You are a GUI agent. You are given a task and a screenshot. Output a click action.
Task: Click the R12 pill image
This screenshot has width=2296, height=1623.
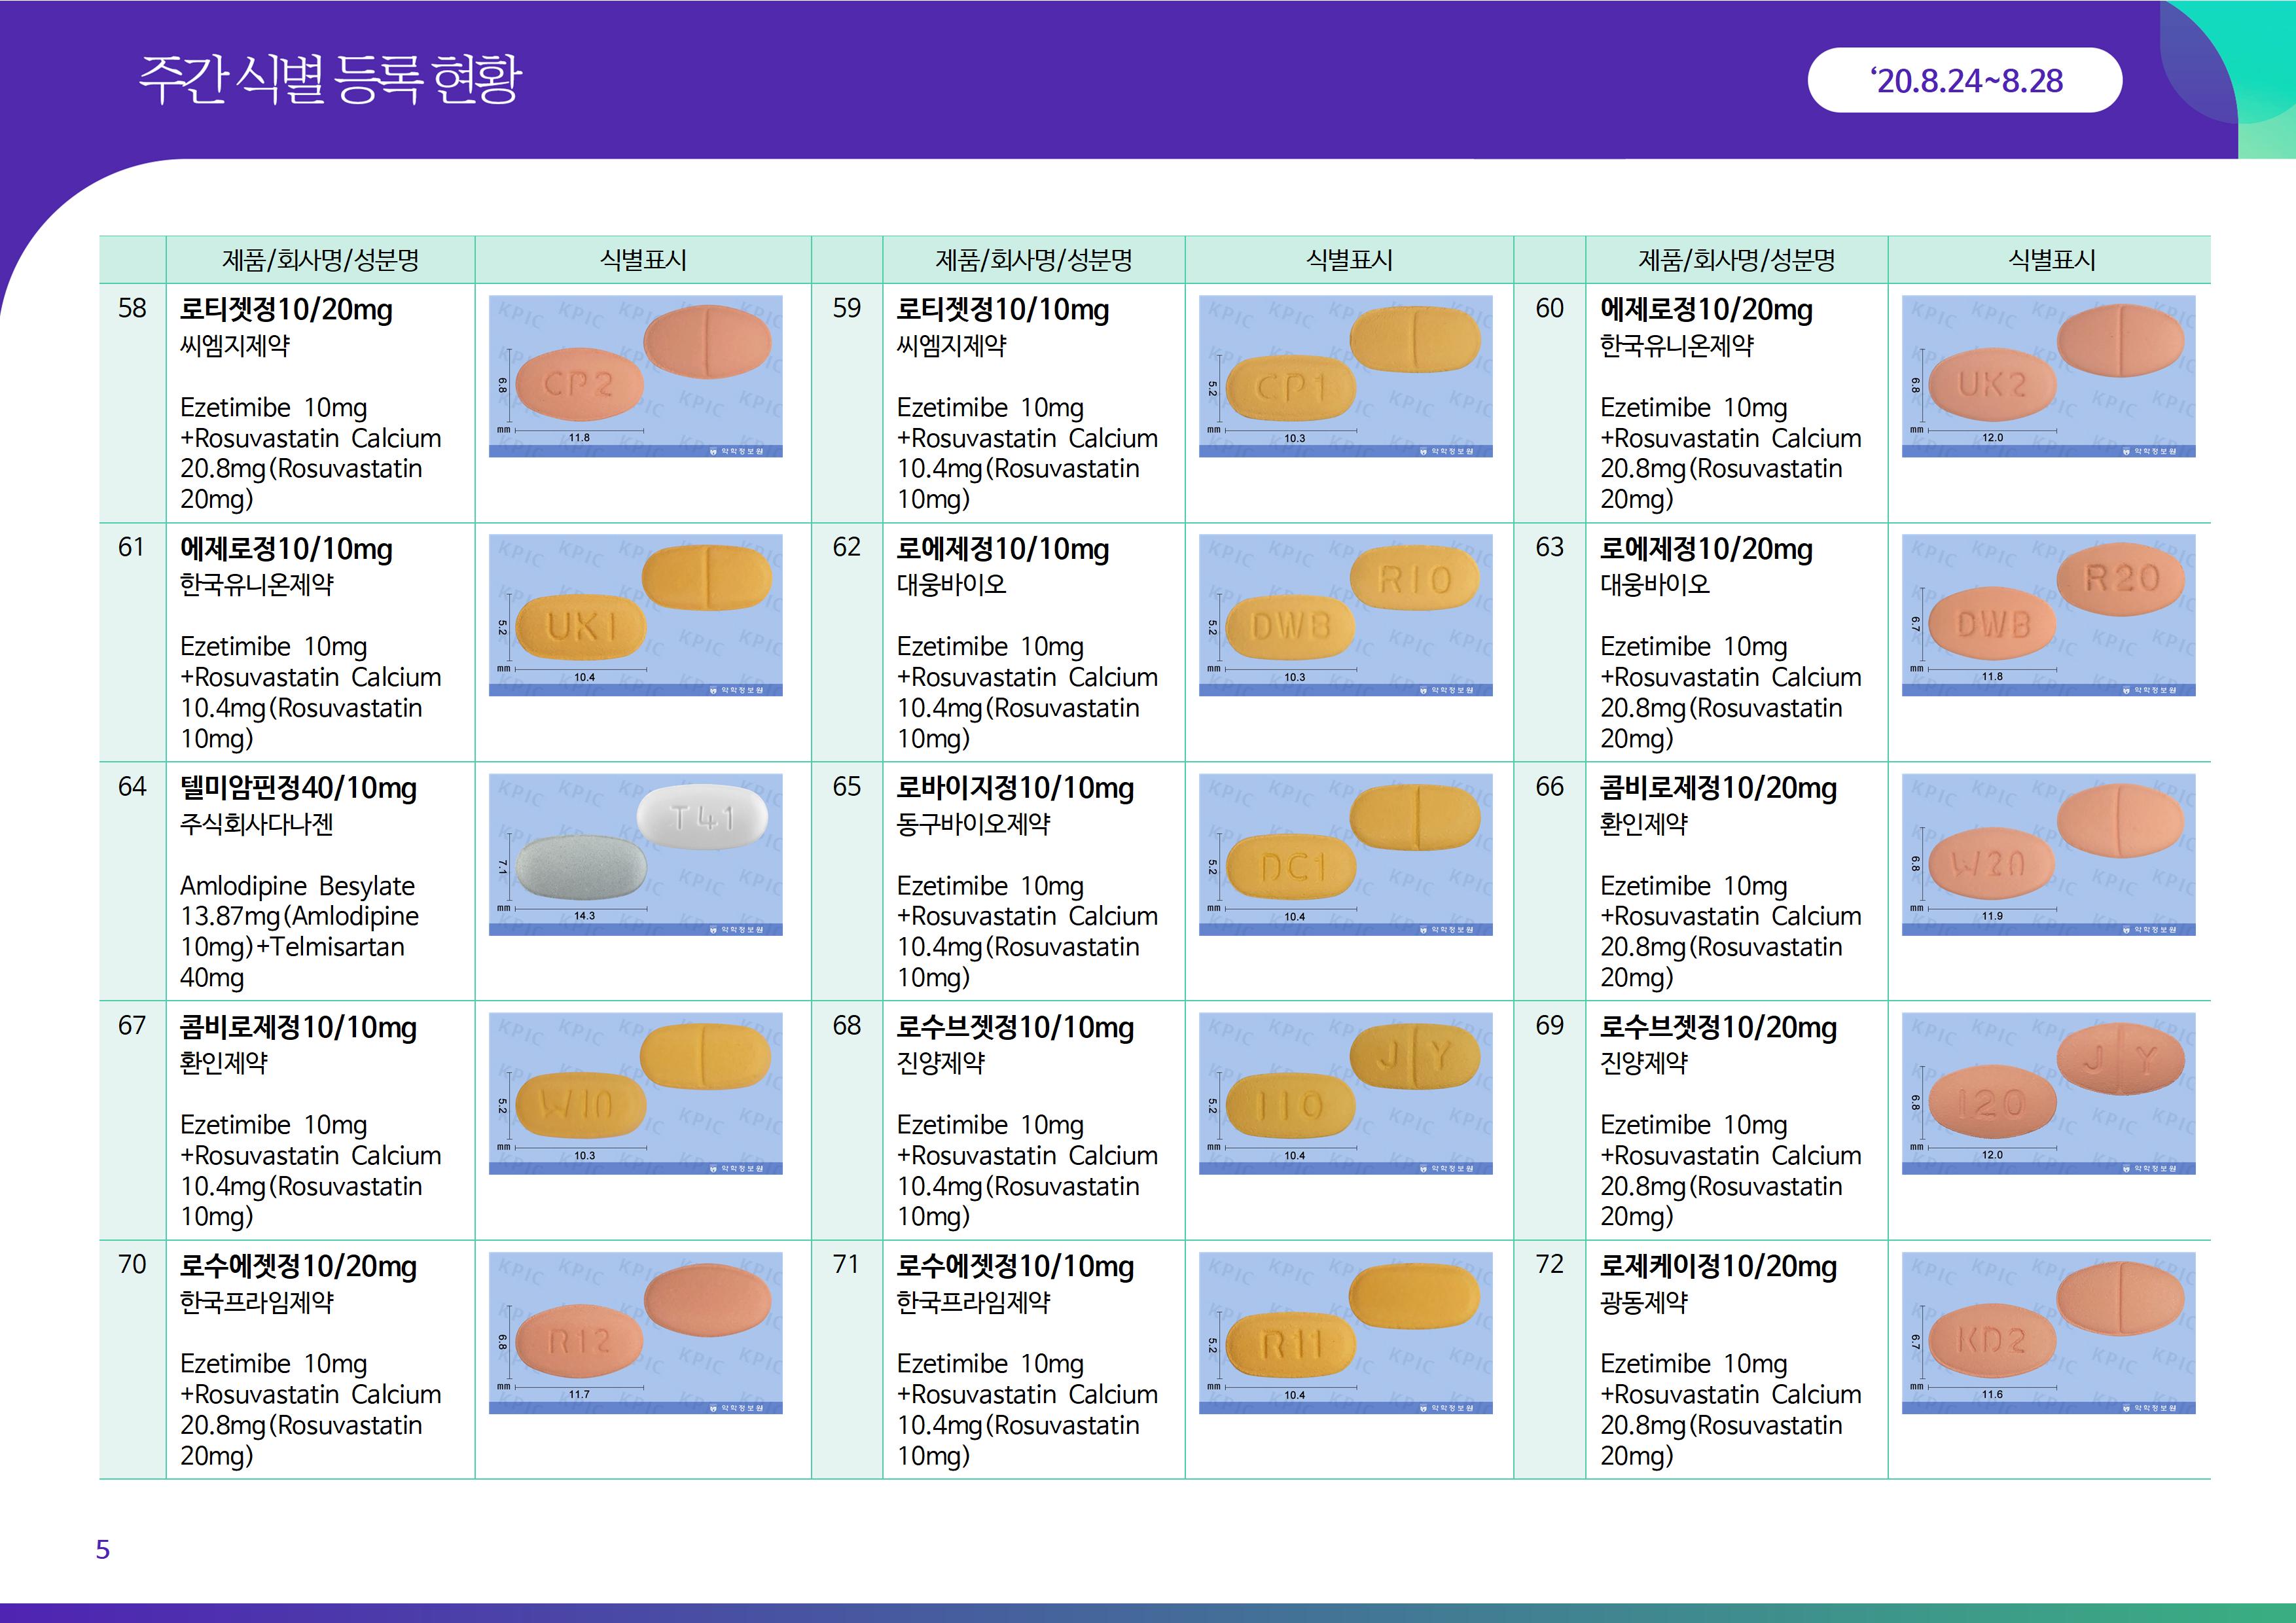pos(635,1332)
